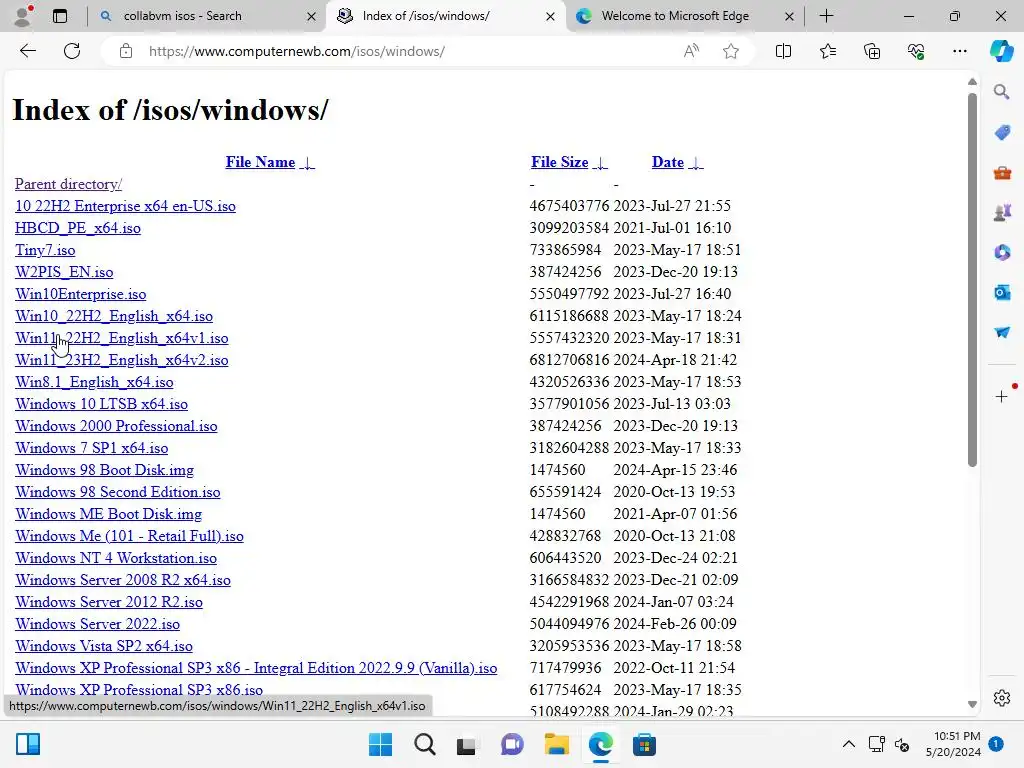Add this page to favorites star
This screenshot has height=768, width=1024.
pyautogui.click(x=731, y=51)
